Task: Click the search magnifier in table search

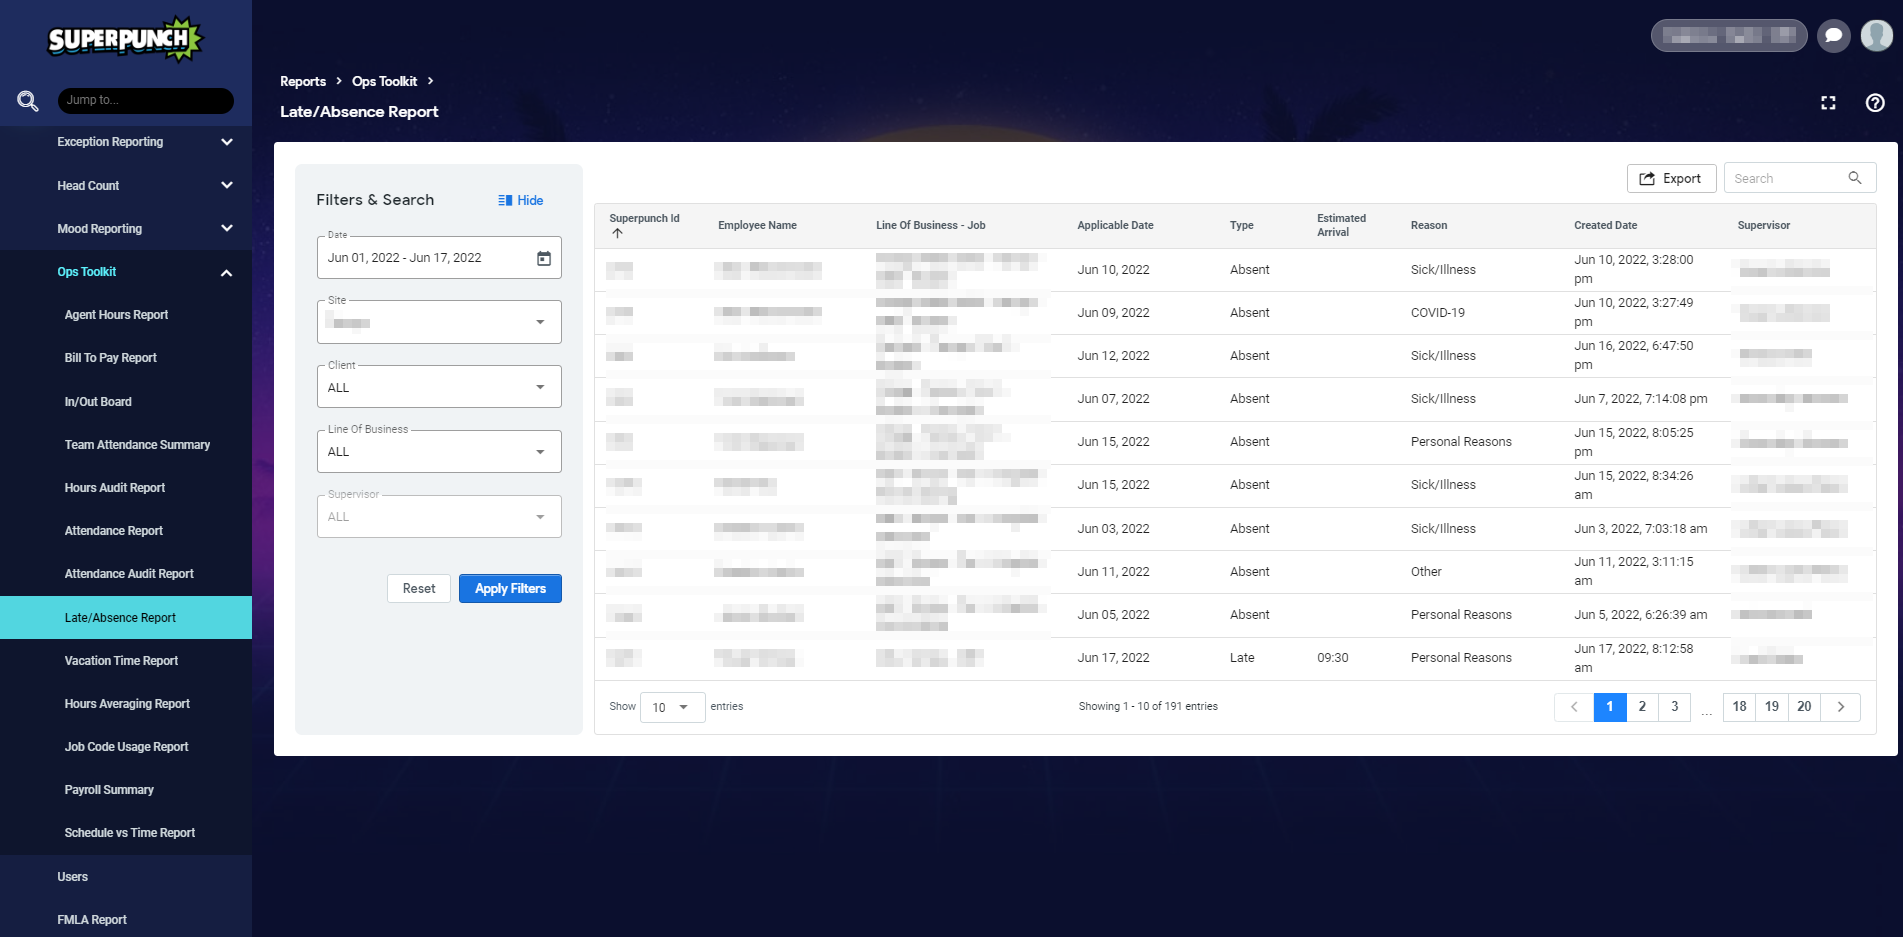Action: tap(1855, 178)
